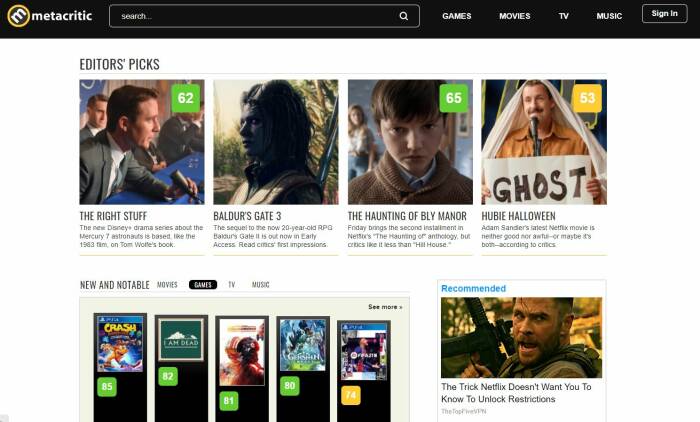The height and width of the screenshot is (422, 700).
Task: Click the Metacritic logo
Action: click(x=50, y=16)
